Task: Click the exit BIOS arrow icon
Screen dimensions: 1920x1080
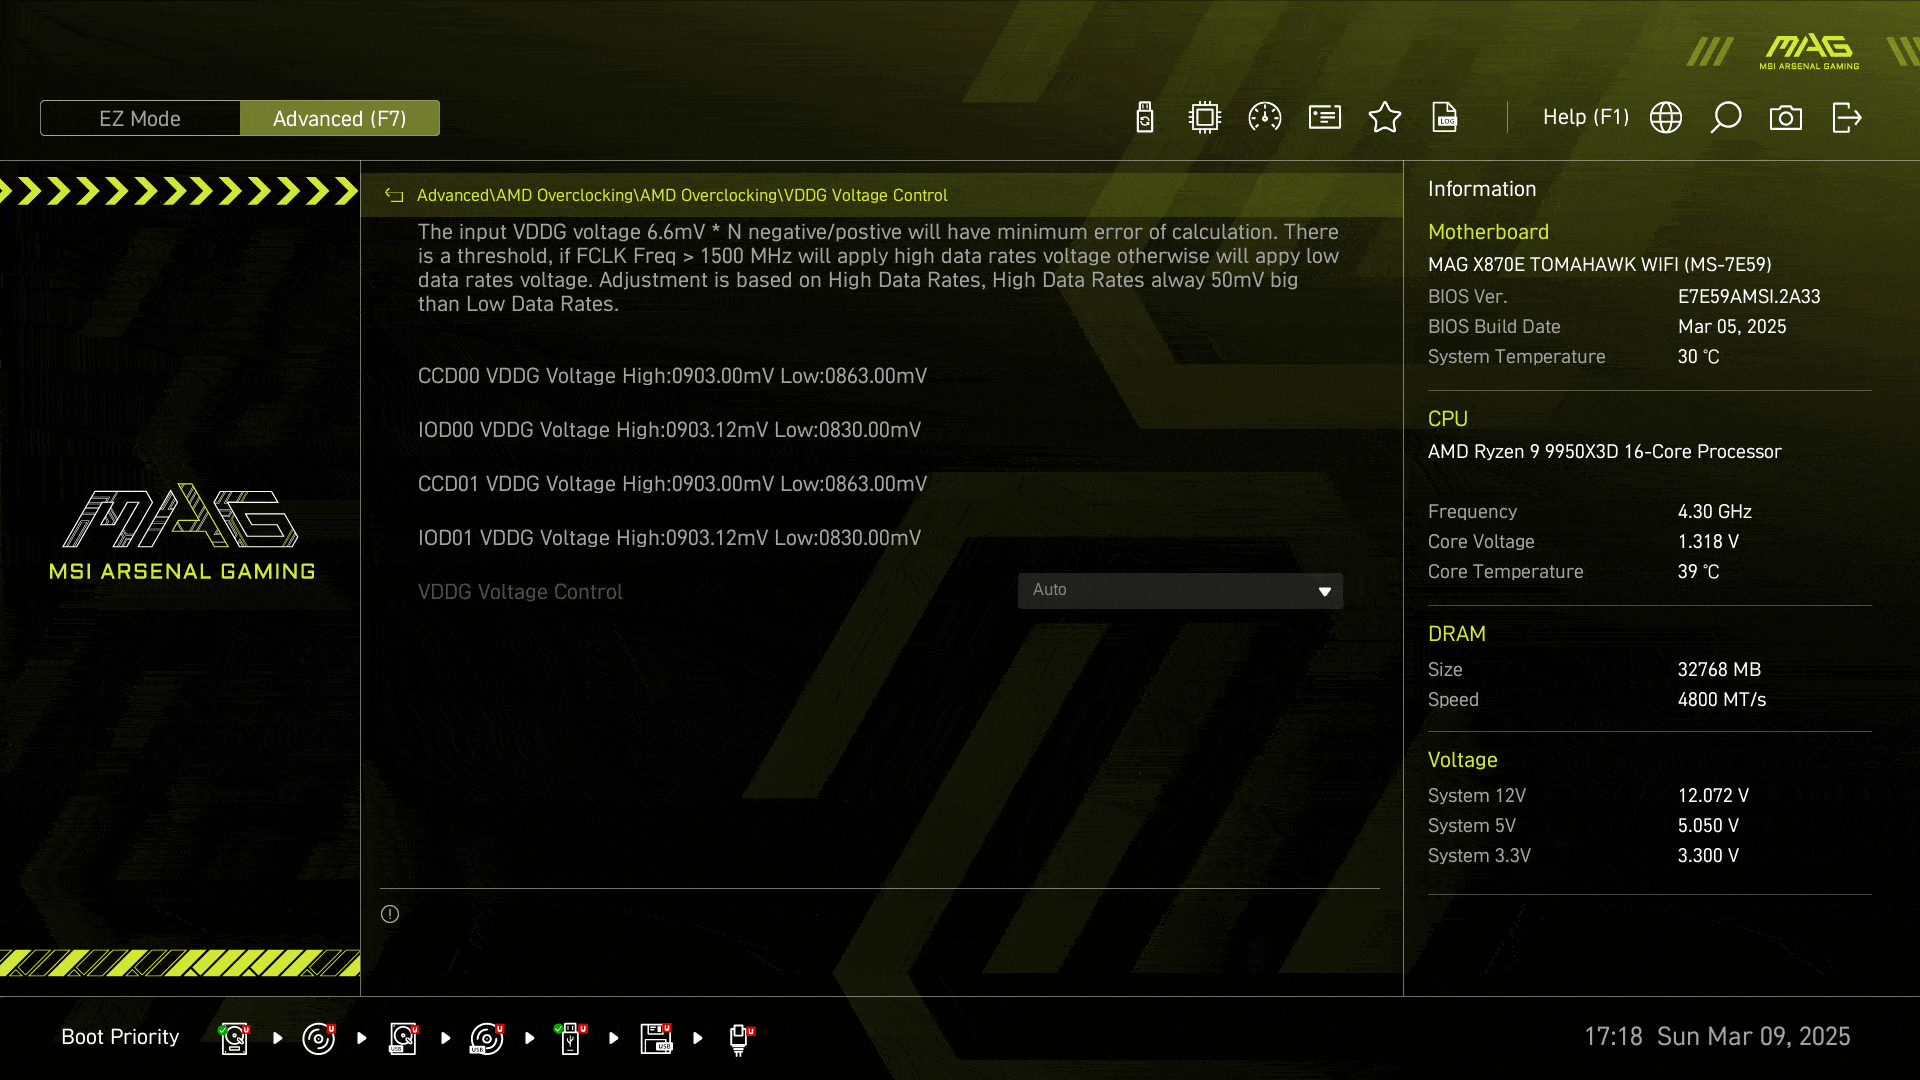Action: (x=1847, y=118)
